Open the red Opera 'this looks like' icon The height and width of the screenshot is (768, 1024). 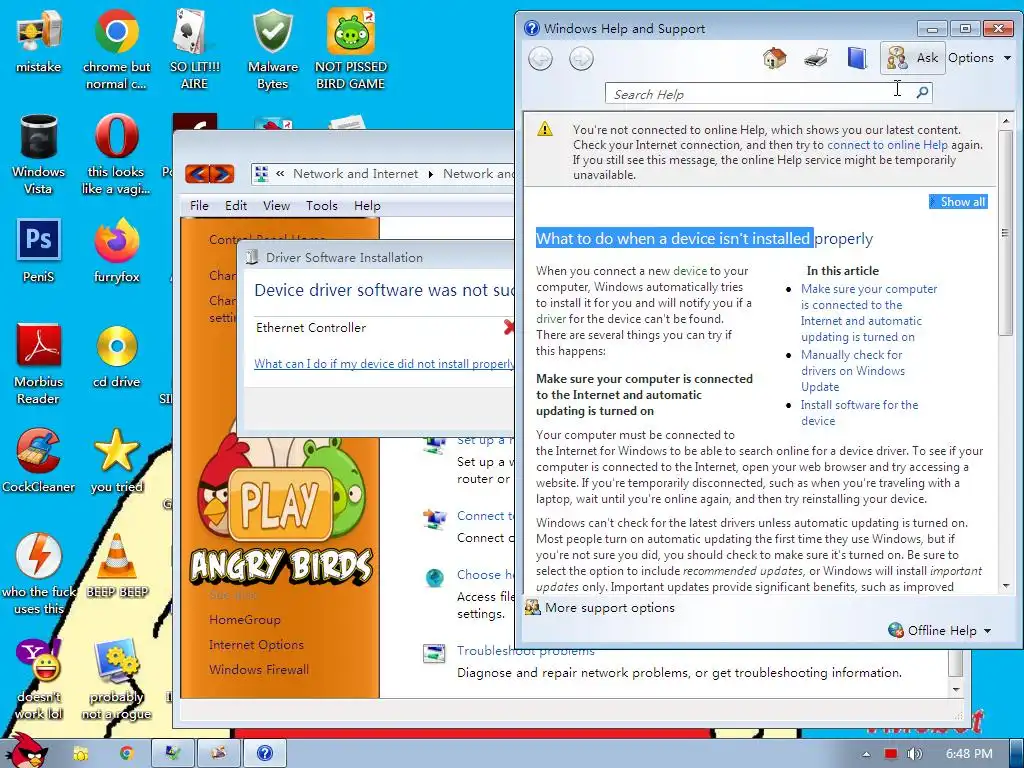point(116,154)
